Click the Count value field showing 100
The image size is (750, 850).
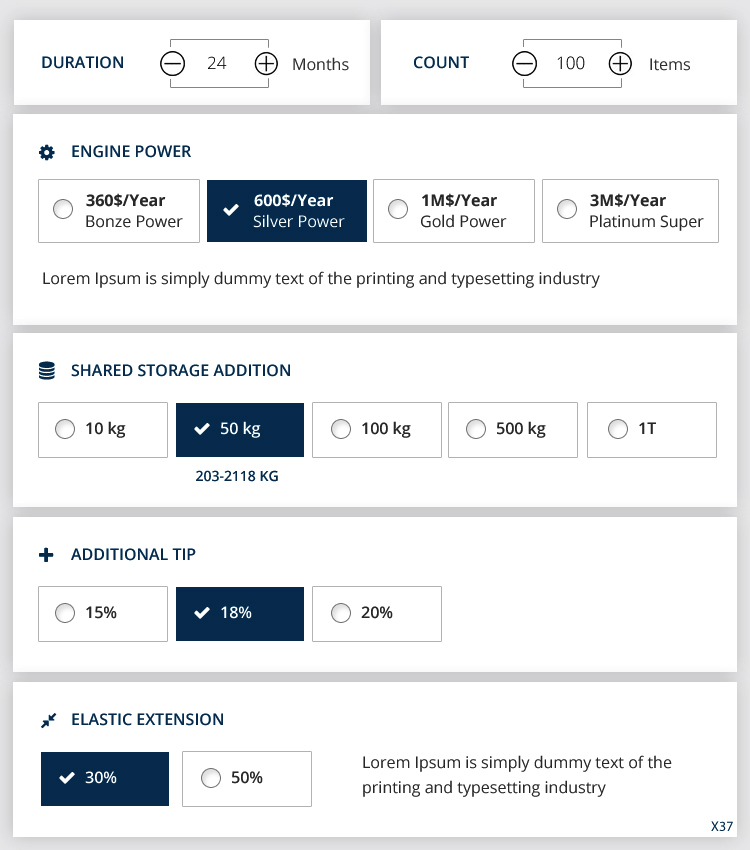pos(570,64)
